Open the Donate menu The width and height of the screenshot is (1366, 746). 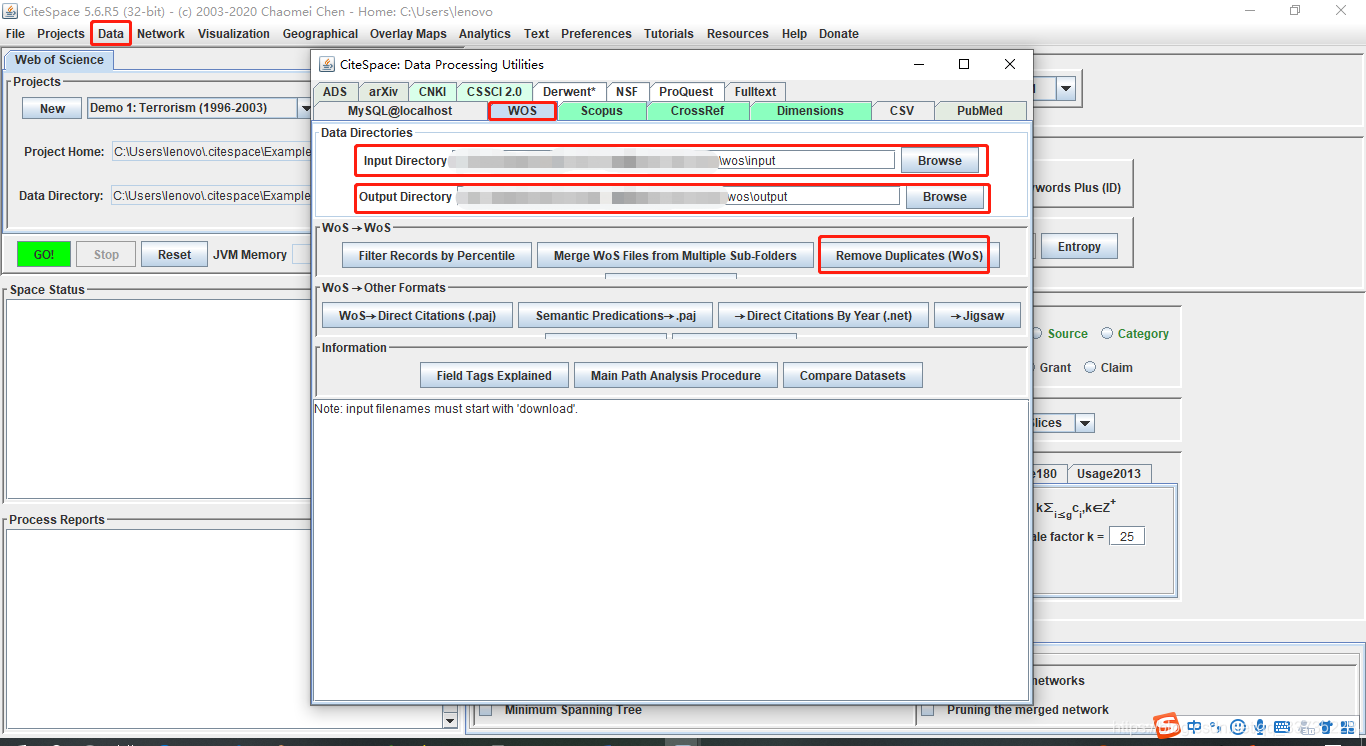[839, 34]
